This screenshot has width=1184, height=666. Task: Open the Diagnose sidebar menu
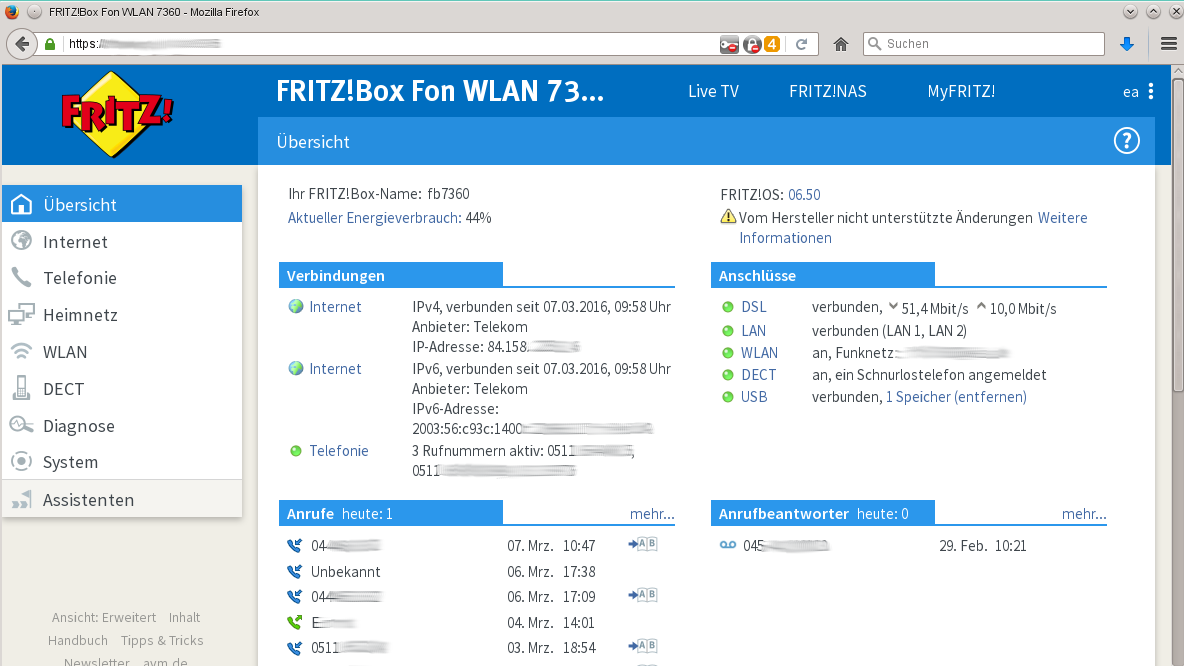(122, 425)
